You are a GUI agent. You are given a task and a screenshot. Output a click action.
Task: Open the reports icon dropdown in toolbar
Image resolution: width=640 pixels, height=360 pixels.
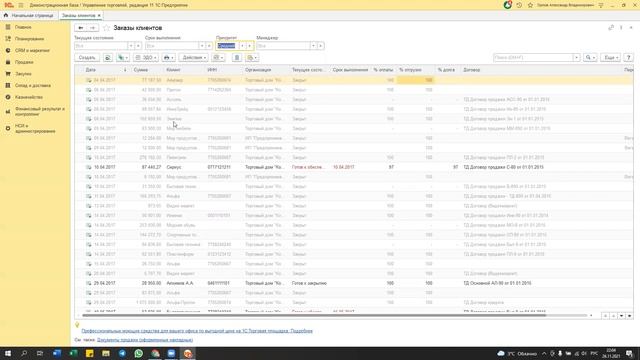252,58
